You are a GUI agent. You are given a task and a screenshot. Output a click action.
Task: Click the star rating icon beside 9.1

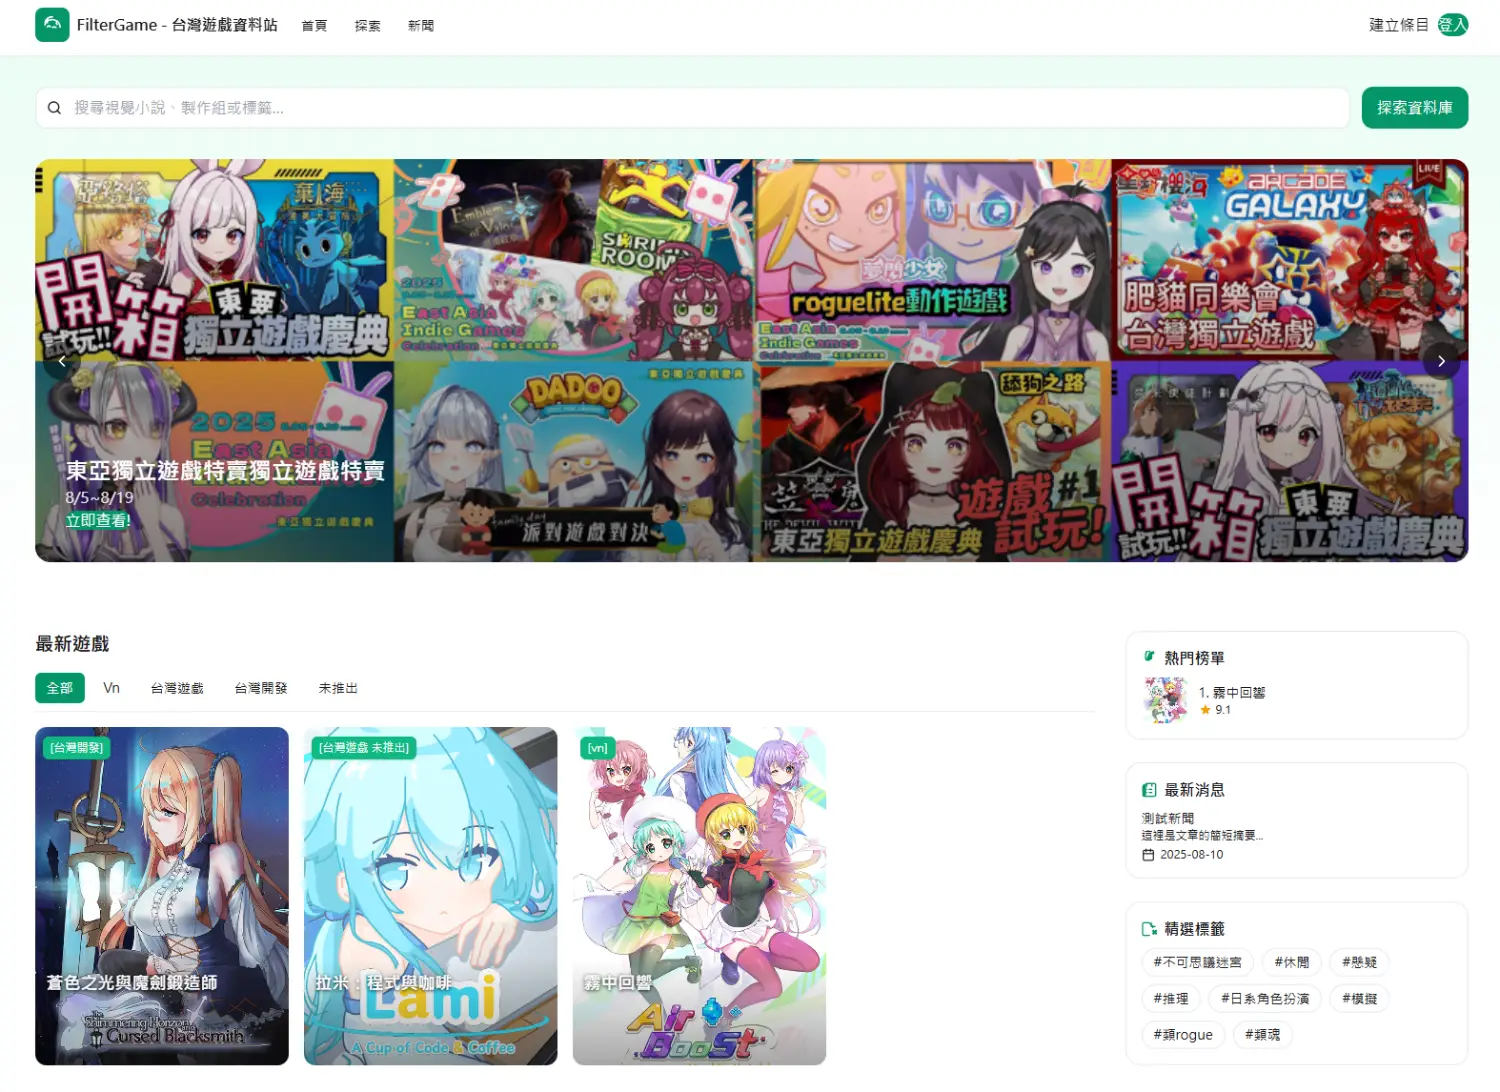pyautogui.click(x=1205, y=710)
